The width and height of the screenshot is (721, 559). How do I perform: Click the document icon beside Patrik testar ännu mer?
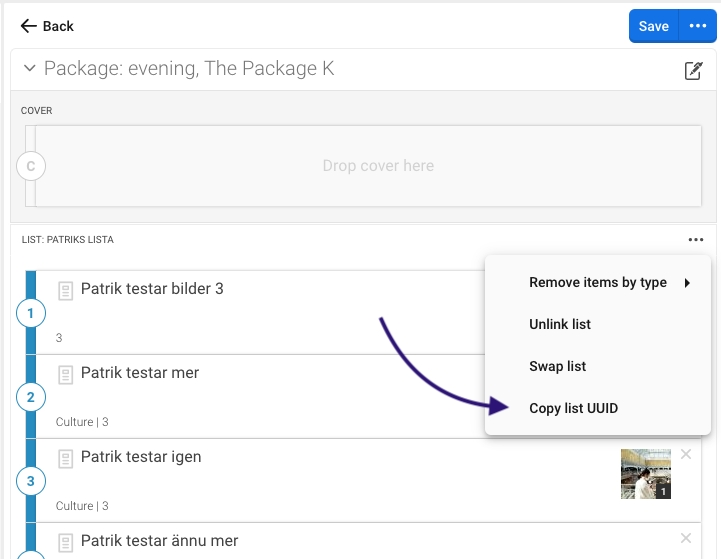66,543
